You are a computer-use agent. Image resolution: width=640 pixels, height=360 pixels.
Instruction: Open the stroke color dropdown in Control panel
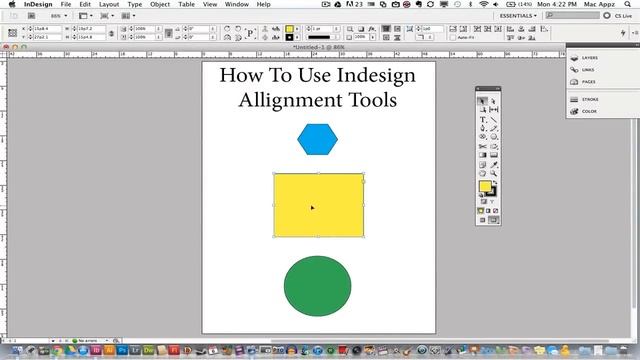(297, 37)
